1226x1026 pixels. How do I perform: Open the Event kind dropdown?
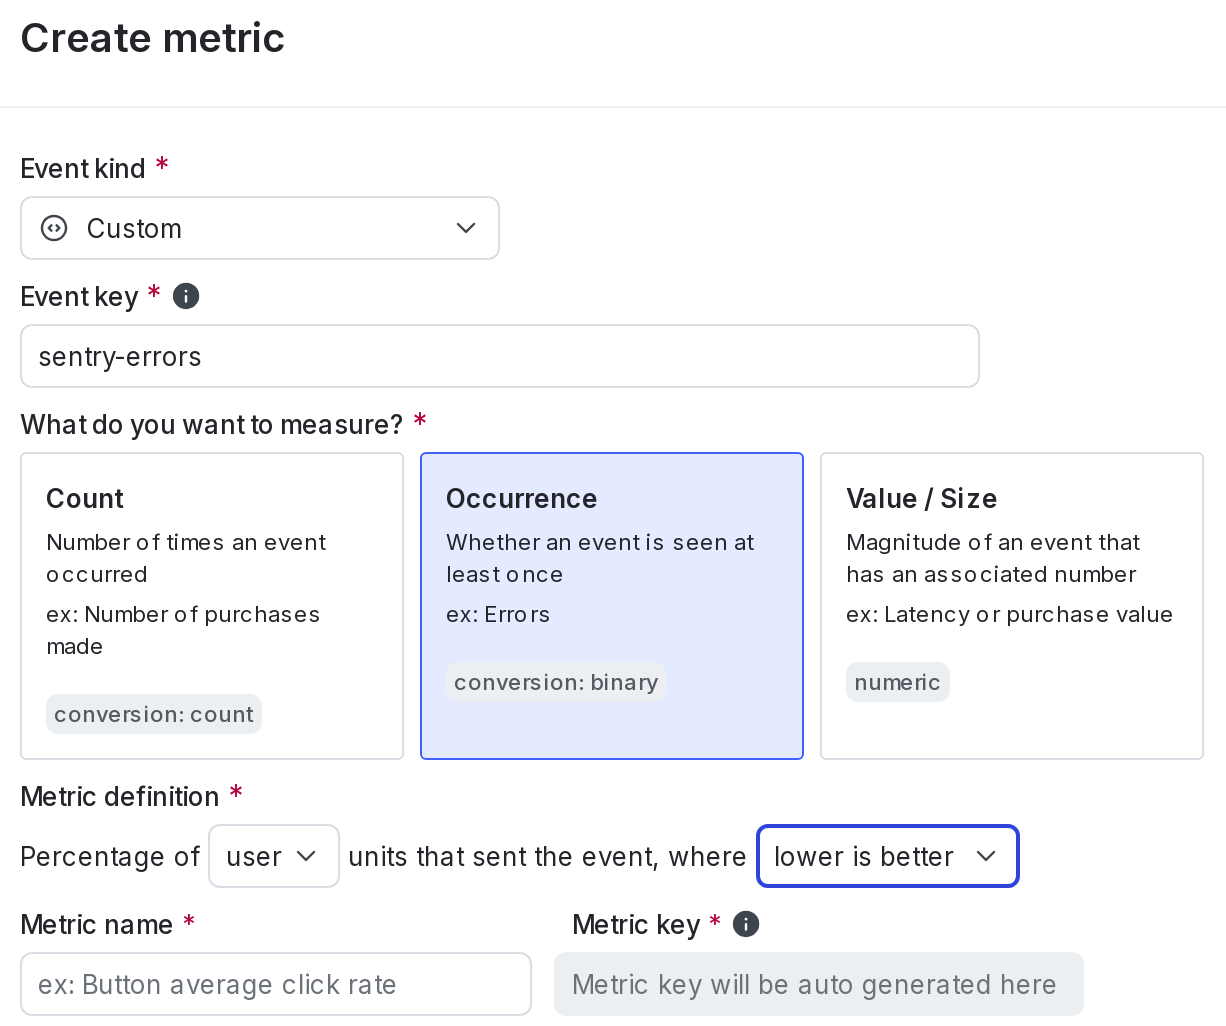[260, 228]
